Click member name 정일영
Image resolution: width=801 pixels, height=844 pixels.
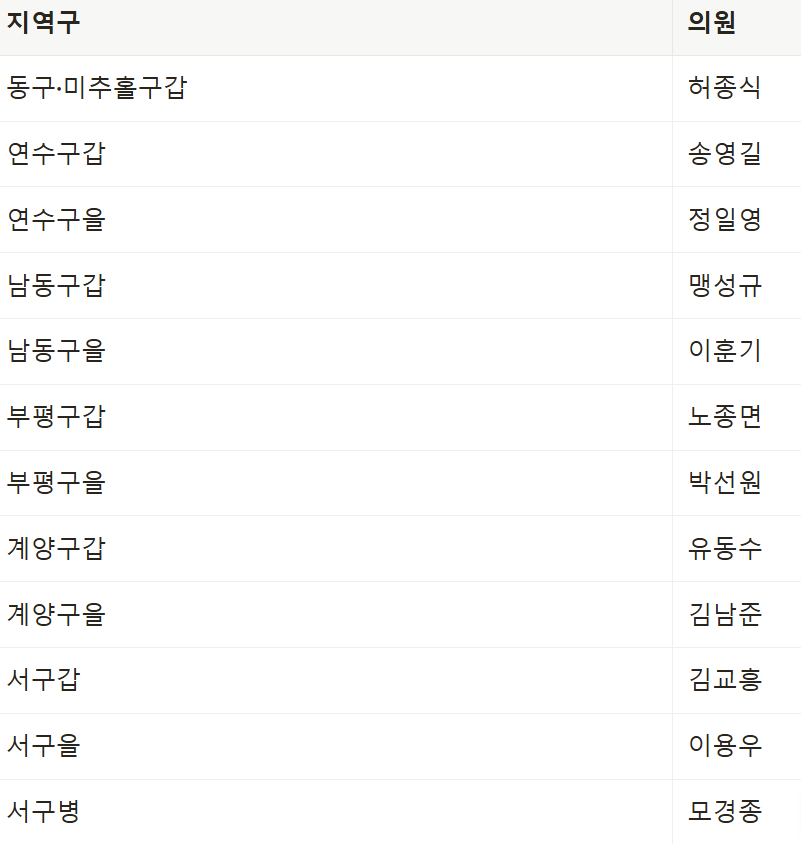click(x=725, y=220)
